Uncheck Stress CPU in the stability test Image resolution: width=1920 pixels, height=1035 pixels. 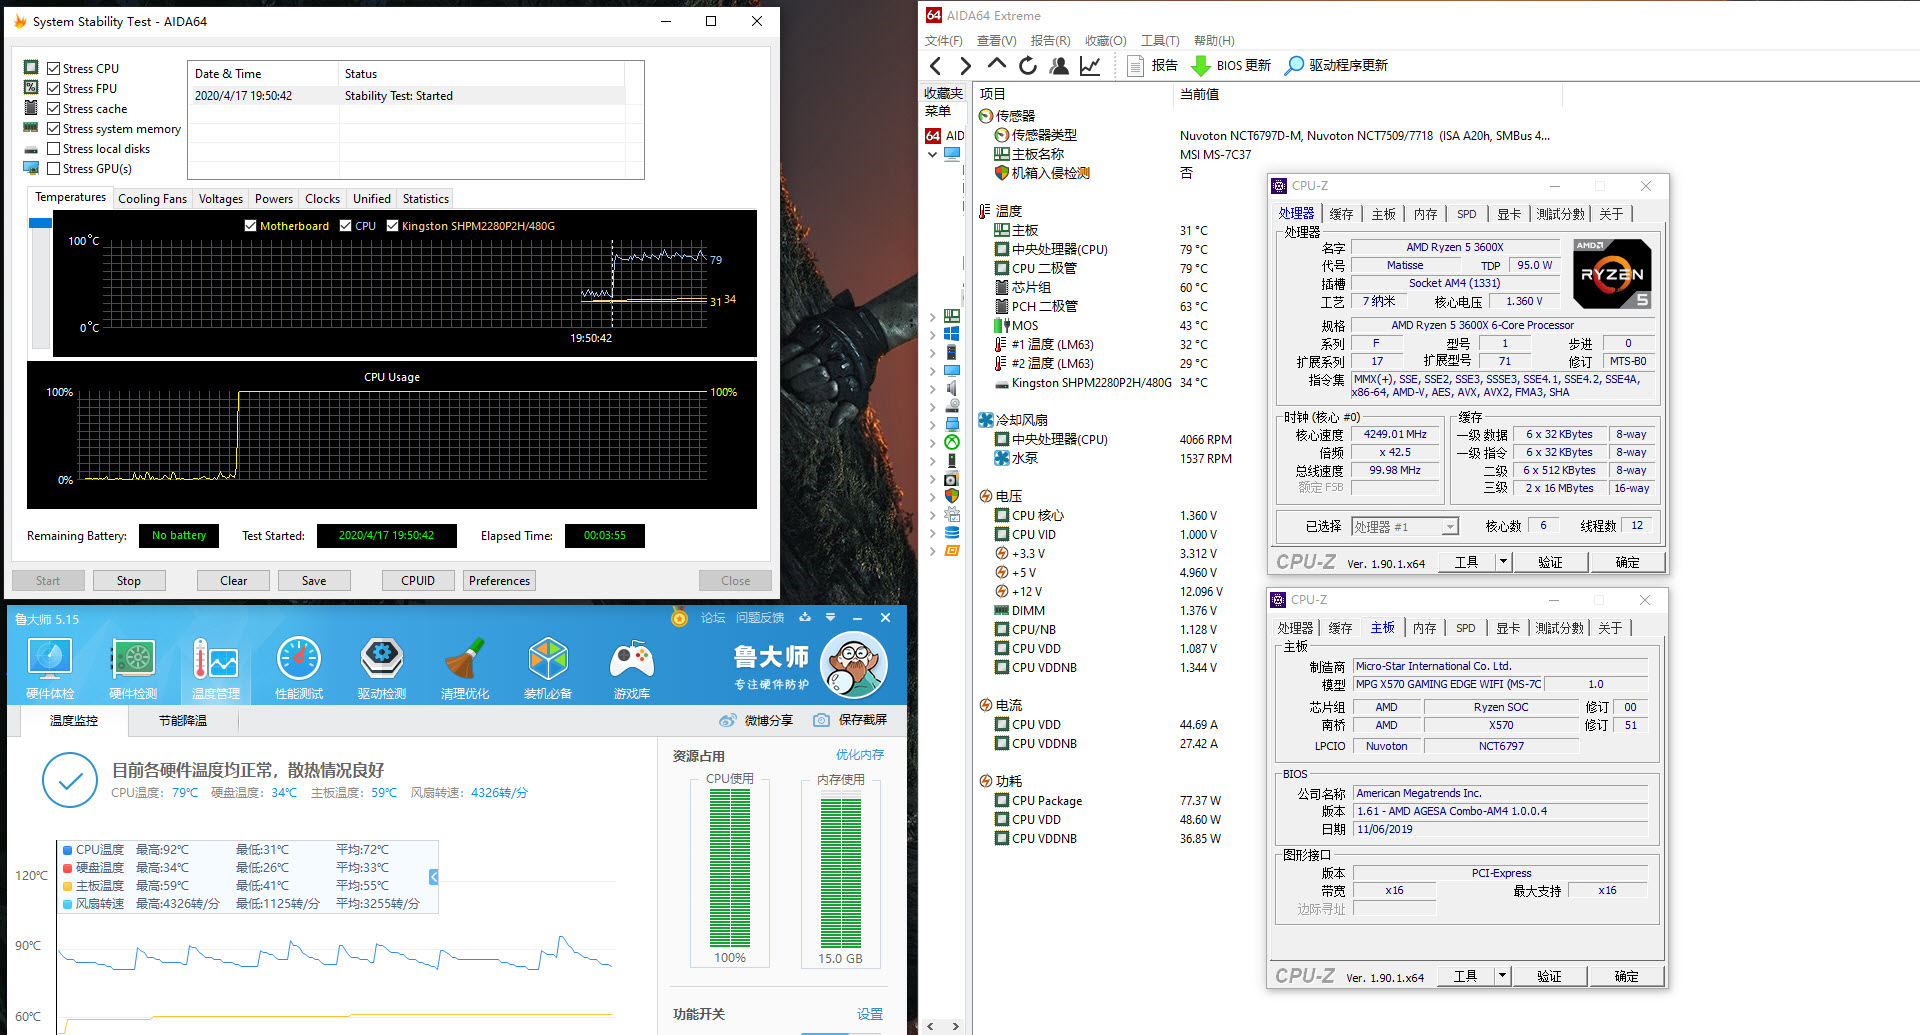pyautogui.click(x=54, y=67)
